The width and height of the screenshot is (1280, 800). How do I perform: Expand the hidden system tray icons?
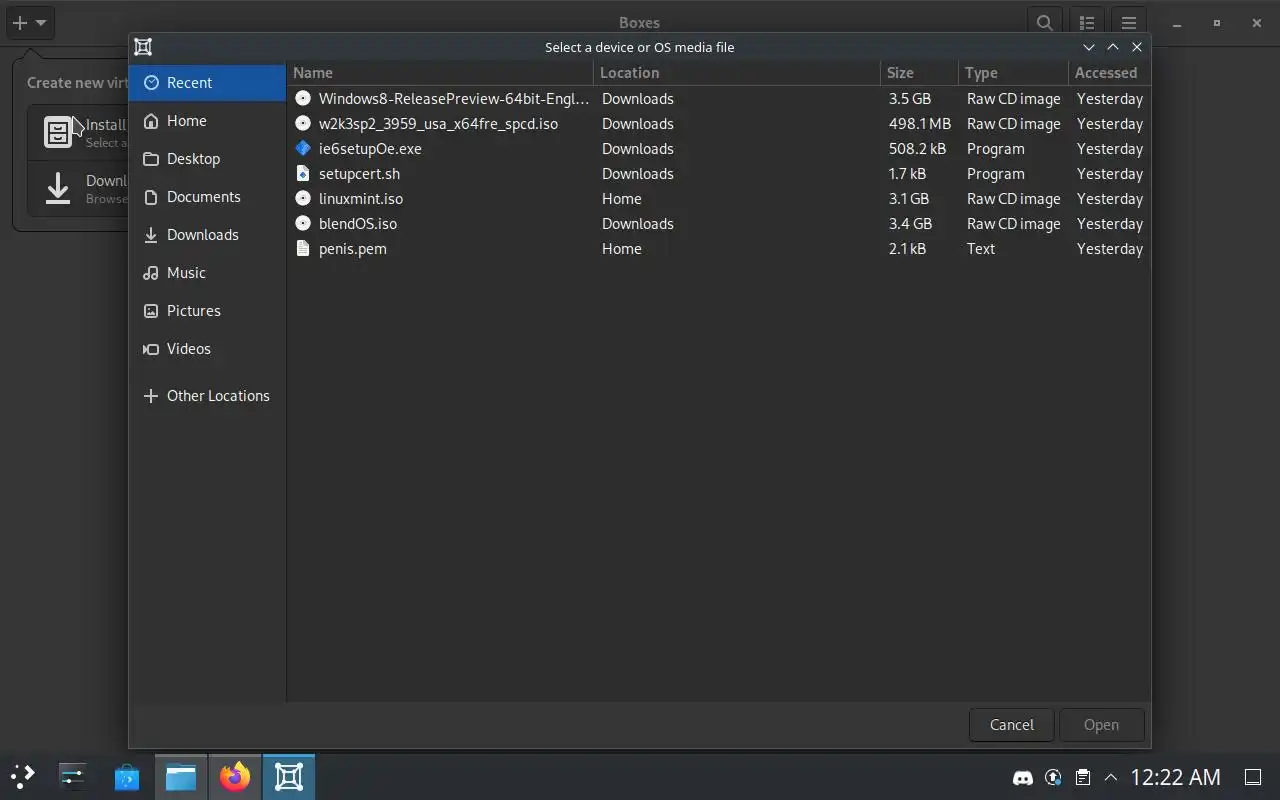(x=1111, y=777)
